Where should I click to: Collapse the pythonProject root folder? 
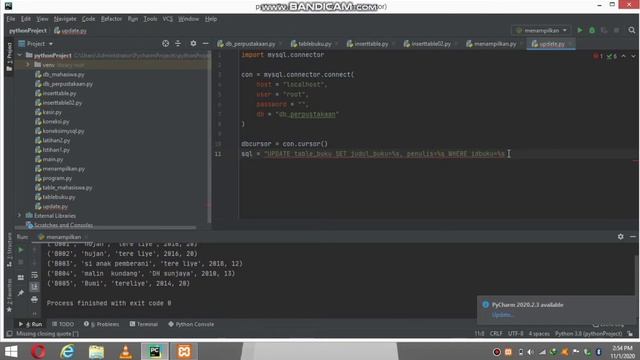20,55
